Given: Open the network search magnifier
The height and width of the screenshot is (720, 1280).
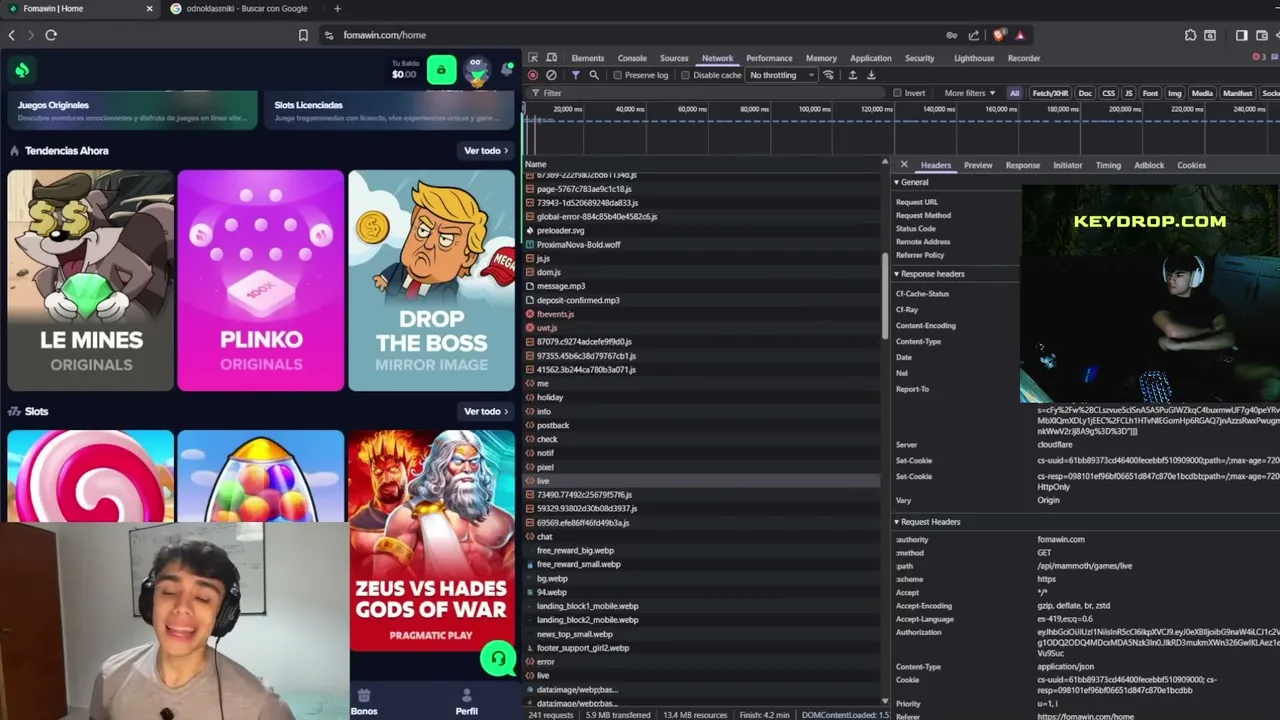Looking at the screenshot, I should point(594,75).
